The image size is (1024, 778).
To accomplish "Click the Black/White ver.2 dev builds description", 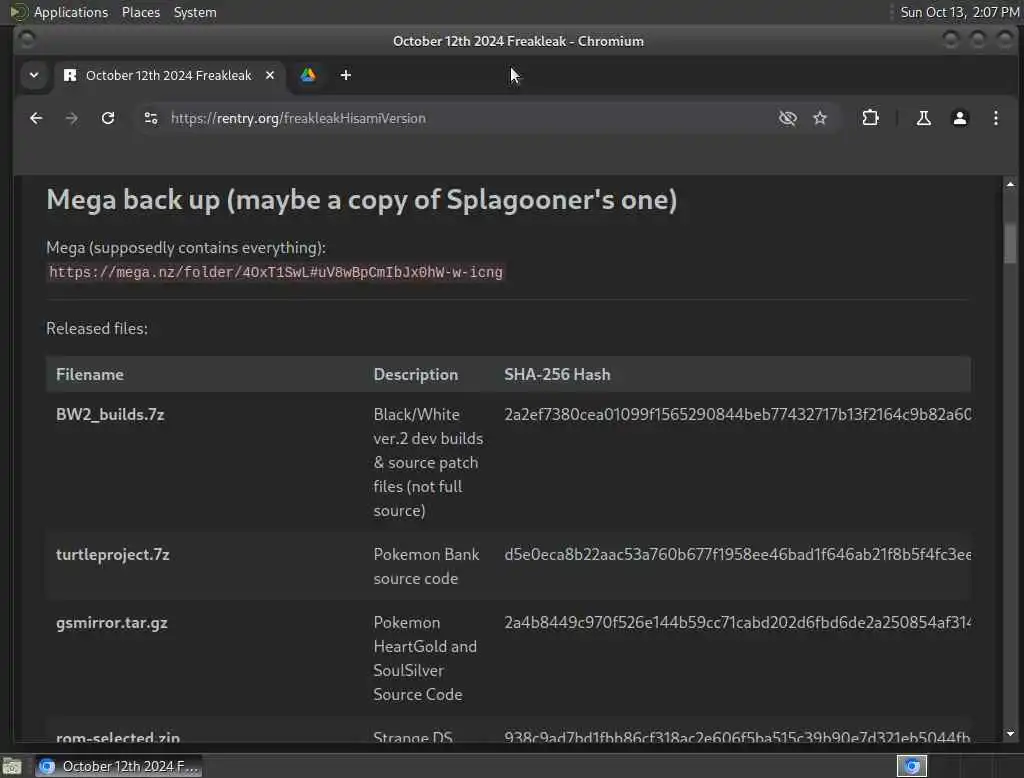I will (428, 462).
